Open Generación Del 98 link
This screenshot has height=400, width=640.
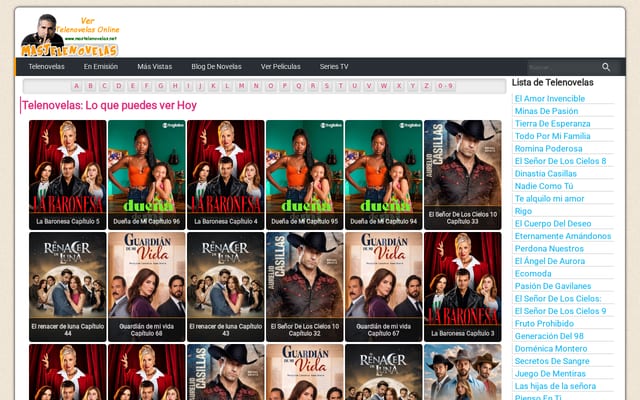549,336
